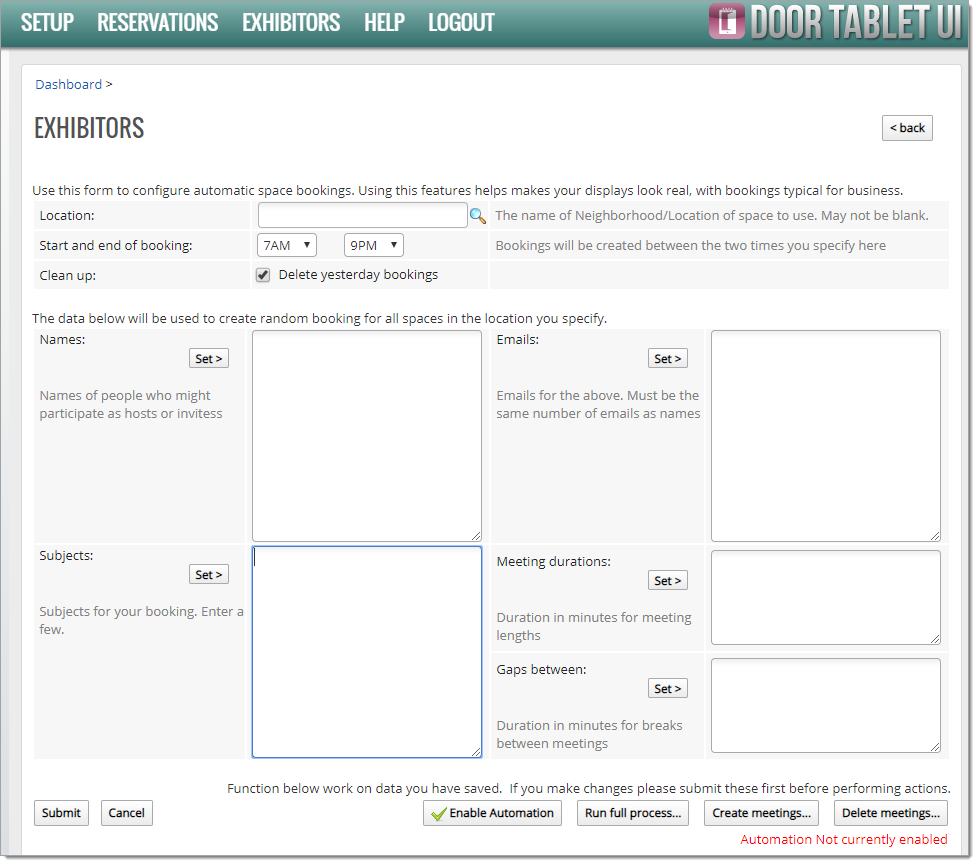Image resolution: width=977 pixels, height=864 pixels.
Task: Open the Setup menu
Action: click(x=47, y=22)
